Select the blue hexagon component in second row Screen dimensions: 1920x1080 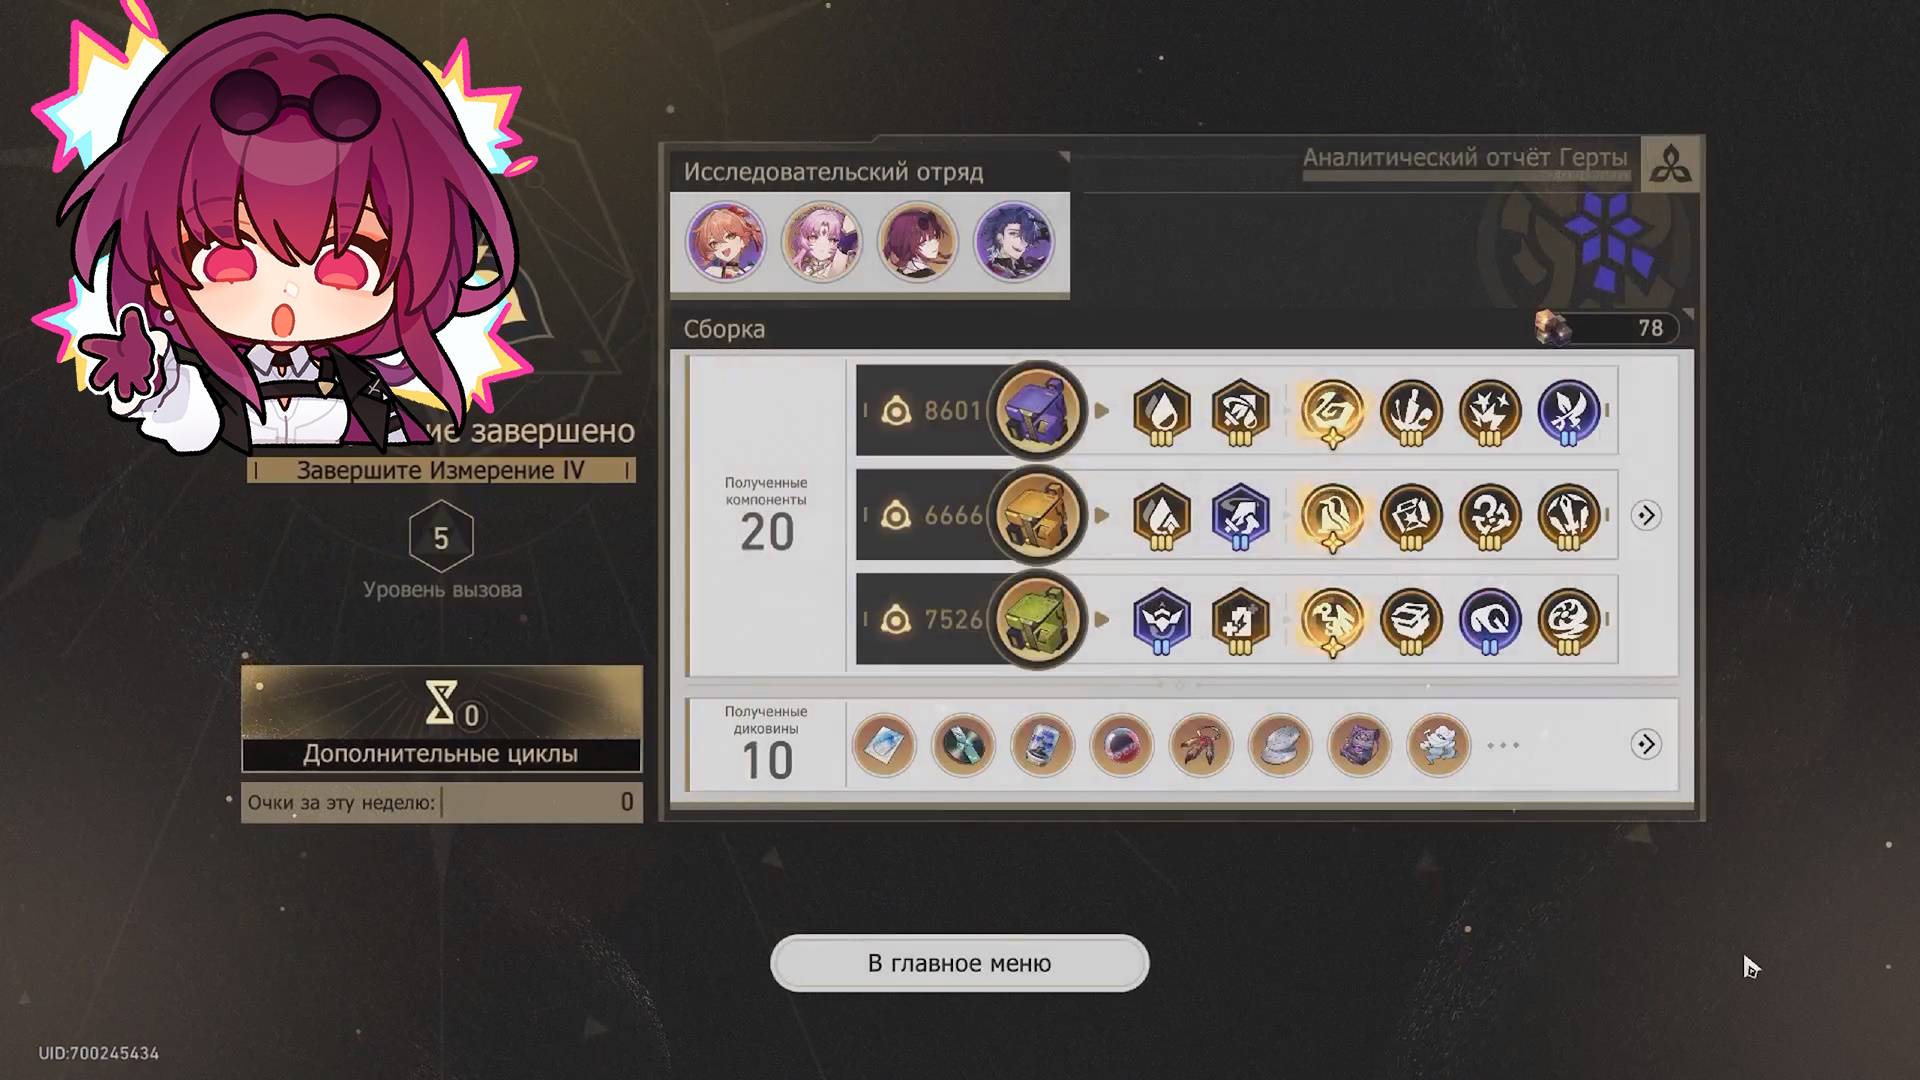click(x=1240, y=516)
